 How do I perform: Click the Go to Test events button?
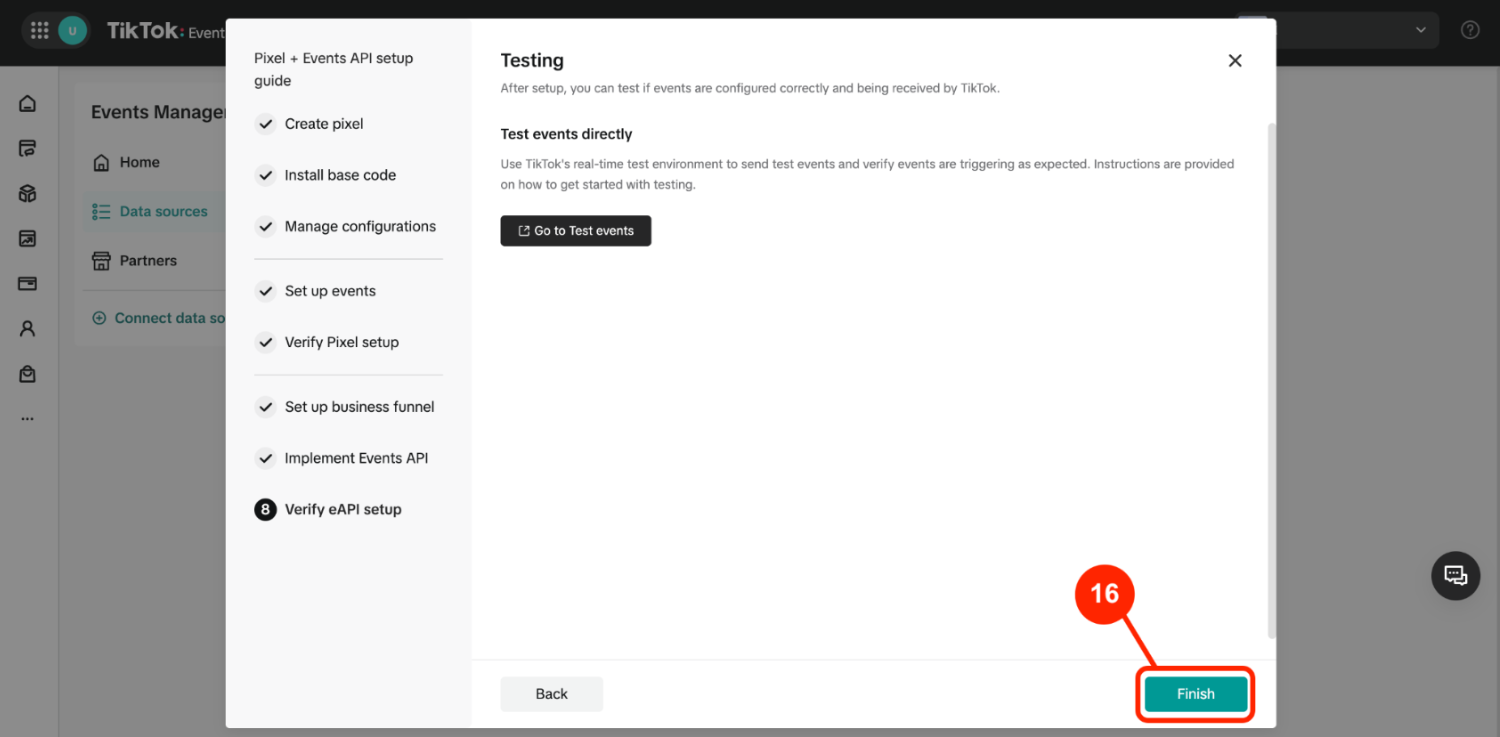tap(576, 231)
